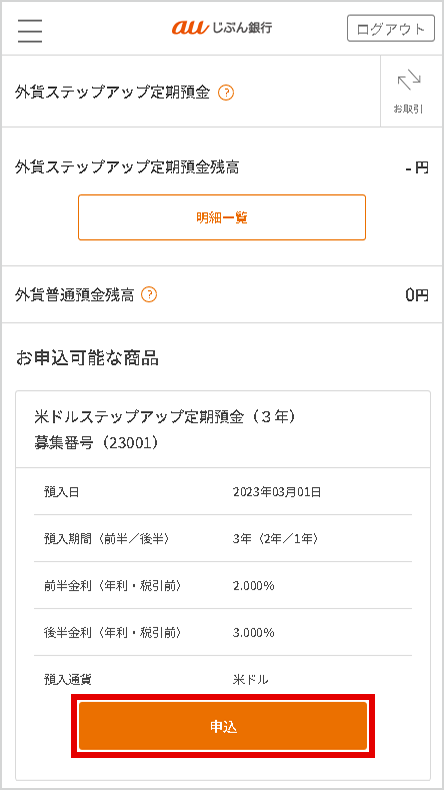Click the 預入日 2023年03月01日 row
This screenshot has width=444, height=790.
[223, 492]
